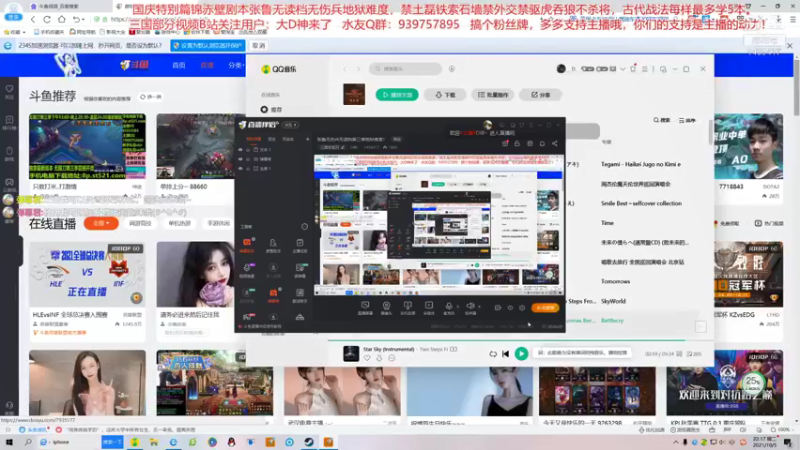This screenshot has height=450, width=800.
Task: Open the follow heart icon in the Douyu sidebar
Action: (9, 89)
